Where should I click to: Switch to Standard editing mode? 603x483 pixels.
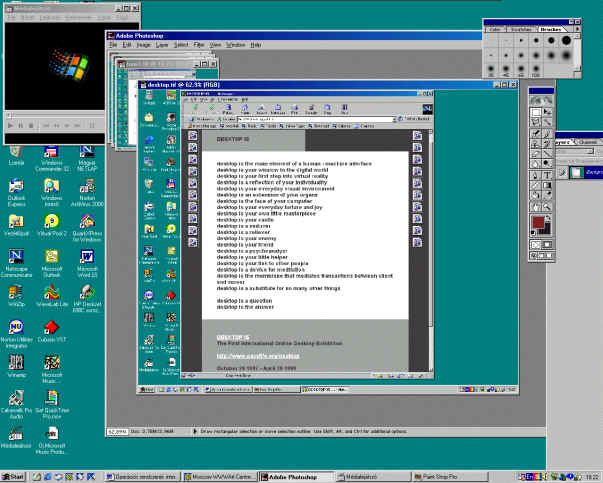535,244
